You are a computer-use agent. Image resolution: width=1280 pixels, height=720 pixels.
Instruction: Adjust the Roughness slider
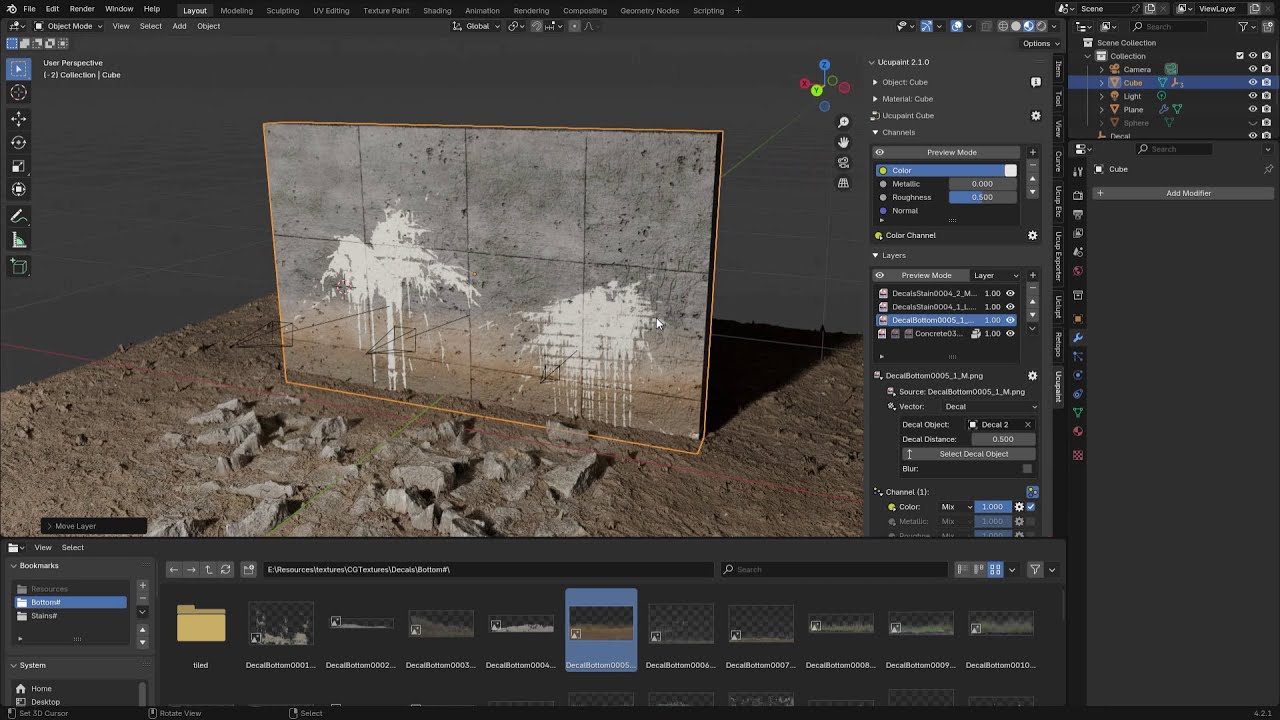[982, 197]
